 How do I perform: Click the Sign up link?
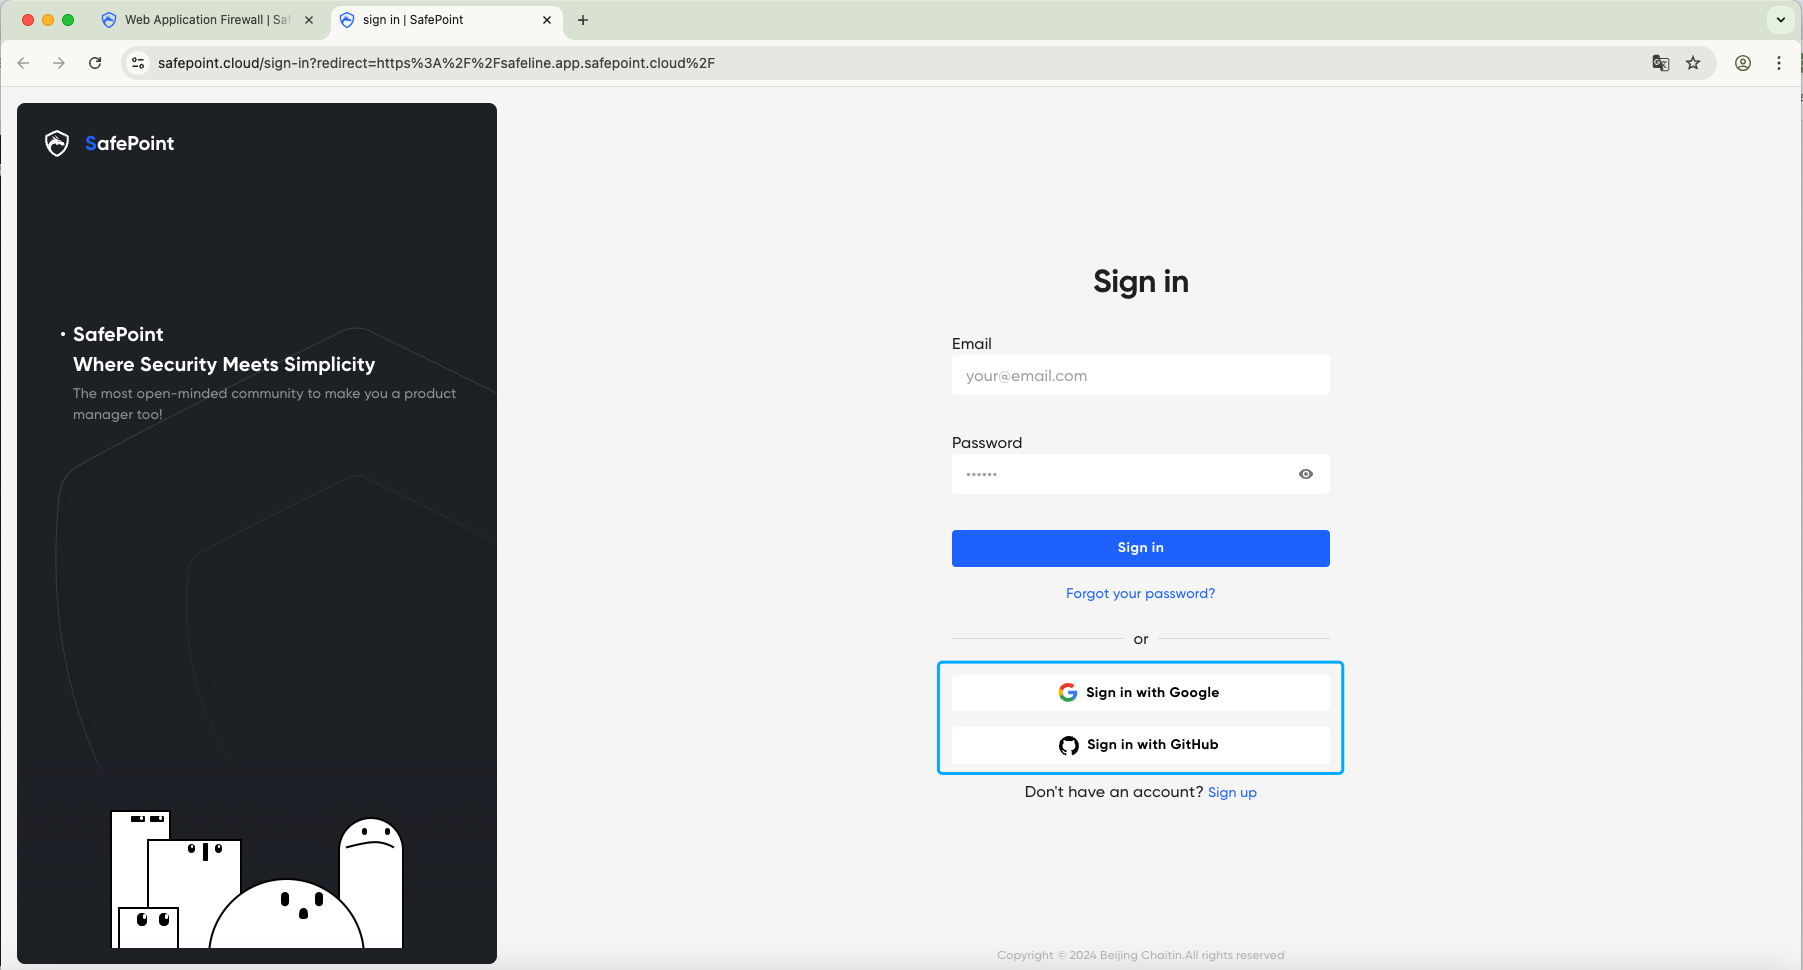tap(1232, 793)
